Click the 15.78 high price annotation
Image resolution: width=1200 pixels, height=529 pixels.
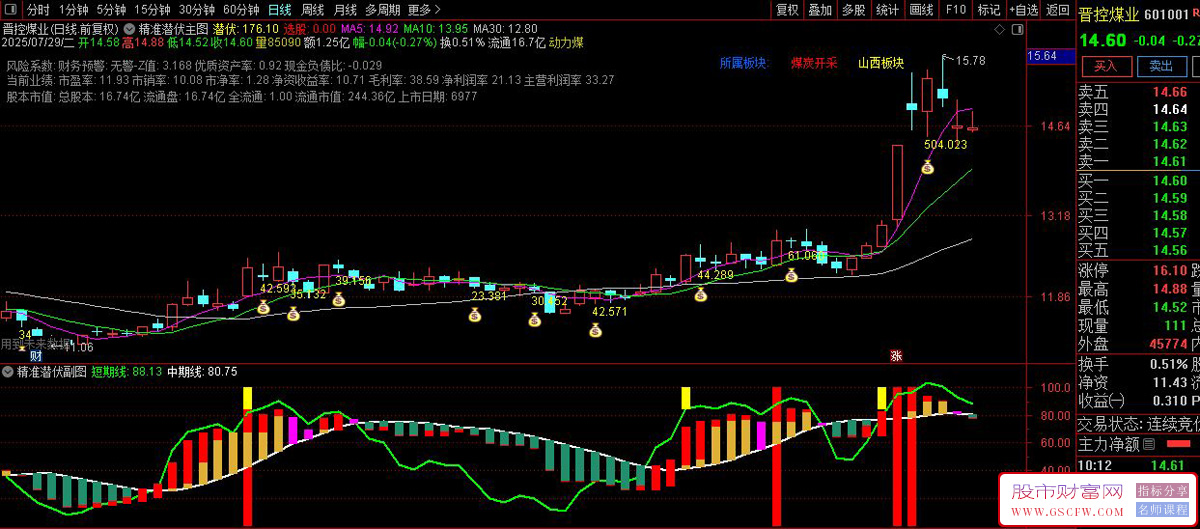tap(971, 61)
